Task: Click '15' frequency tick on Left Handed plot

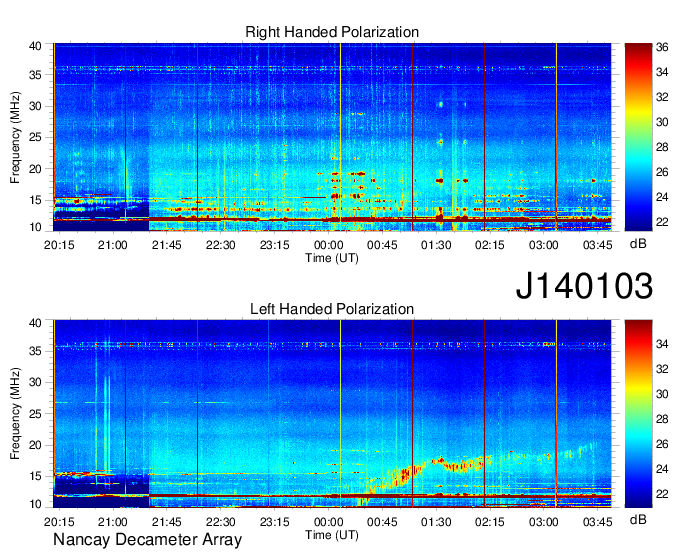Action: tap(36, 477)
